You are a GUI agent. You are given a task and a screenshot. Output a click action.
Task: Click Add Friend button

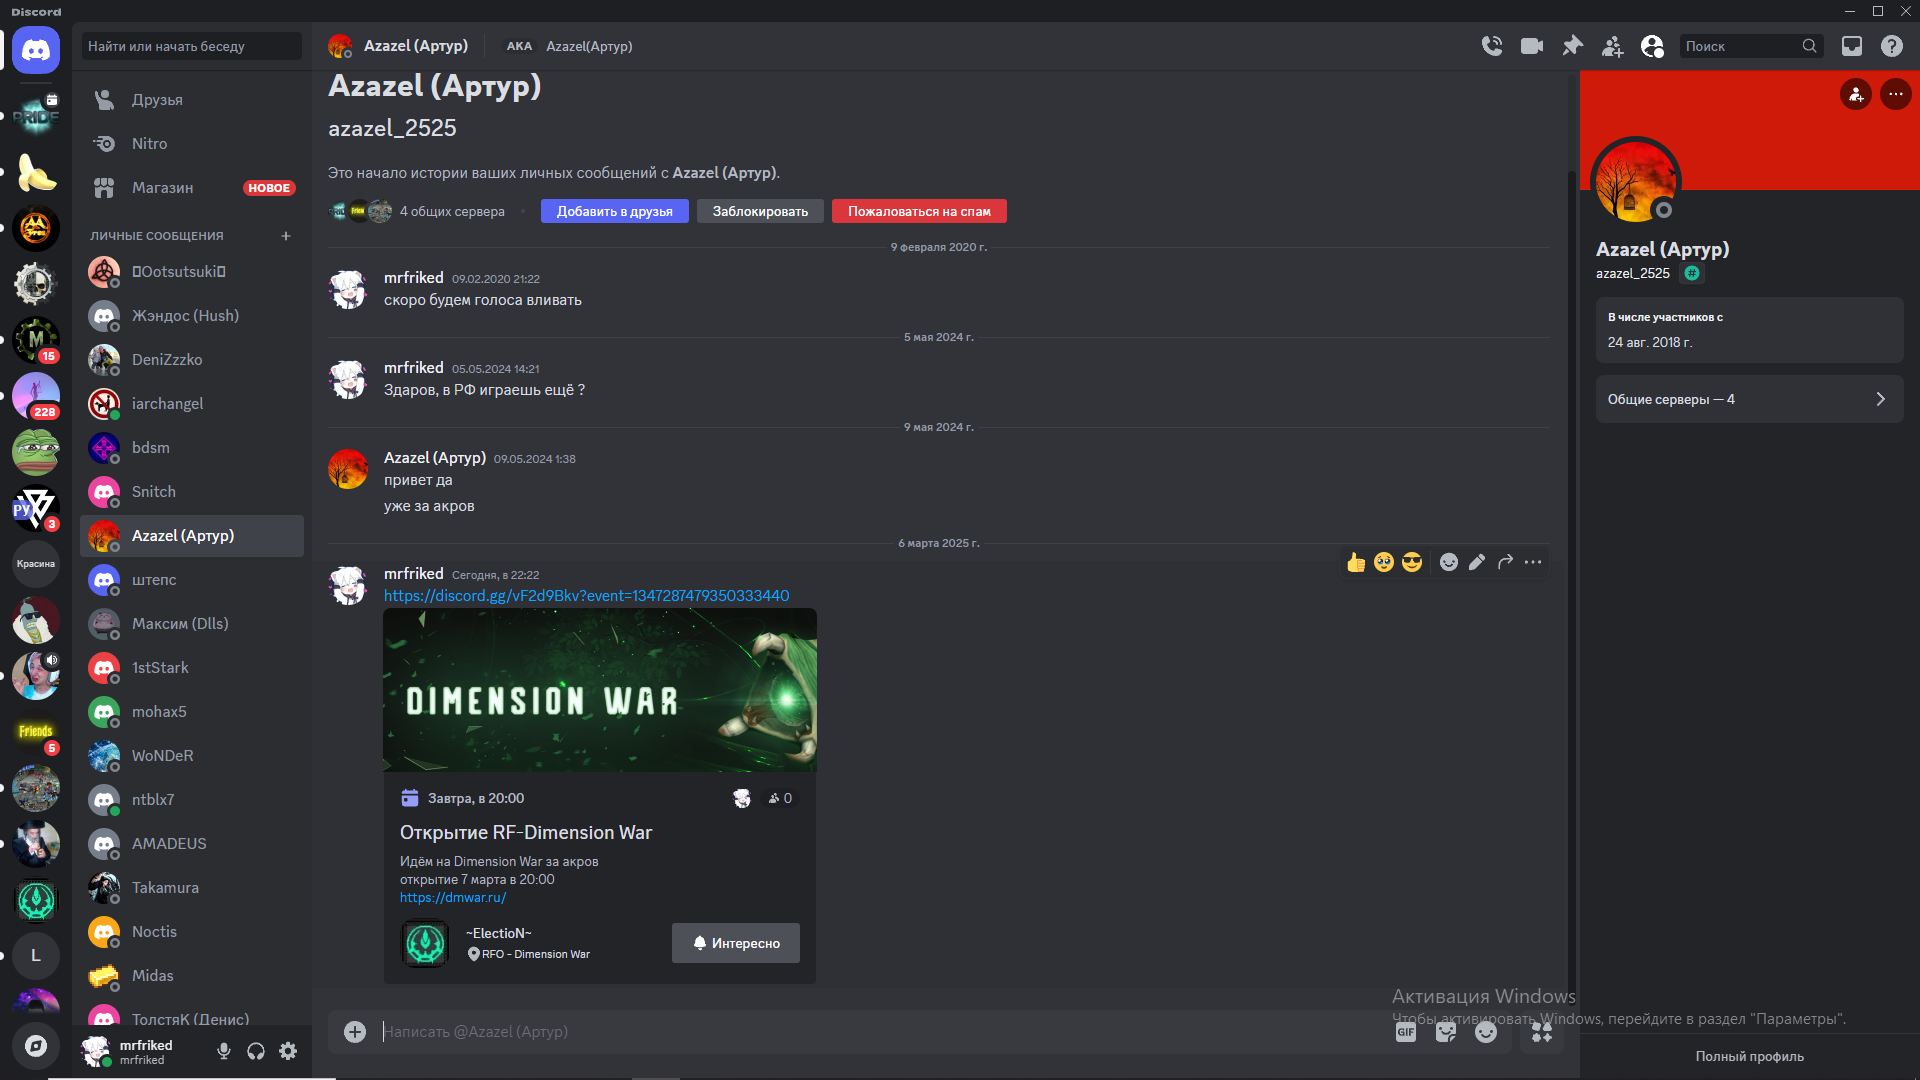(x=614, y=211)
